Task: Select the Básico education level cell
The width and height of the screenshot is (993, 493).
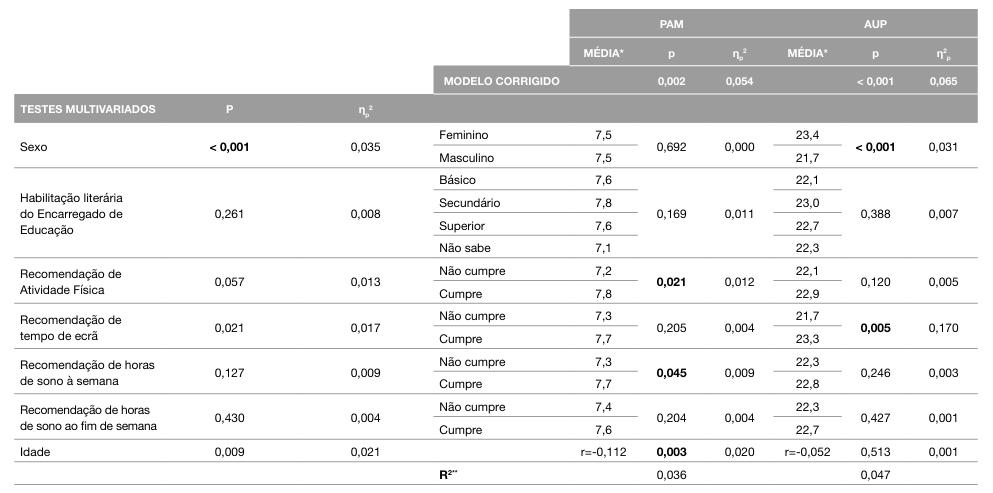Action: (457, 180)
